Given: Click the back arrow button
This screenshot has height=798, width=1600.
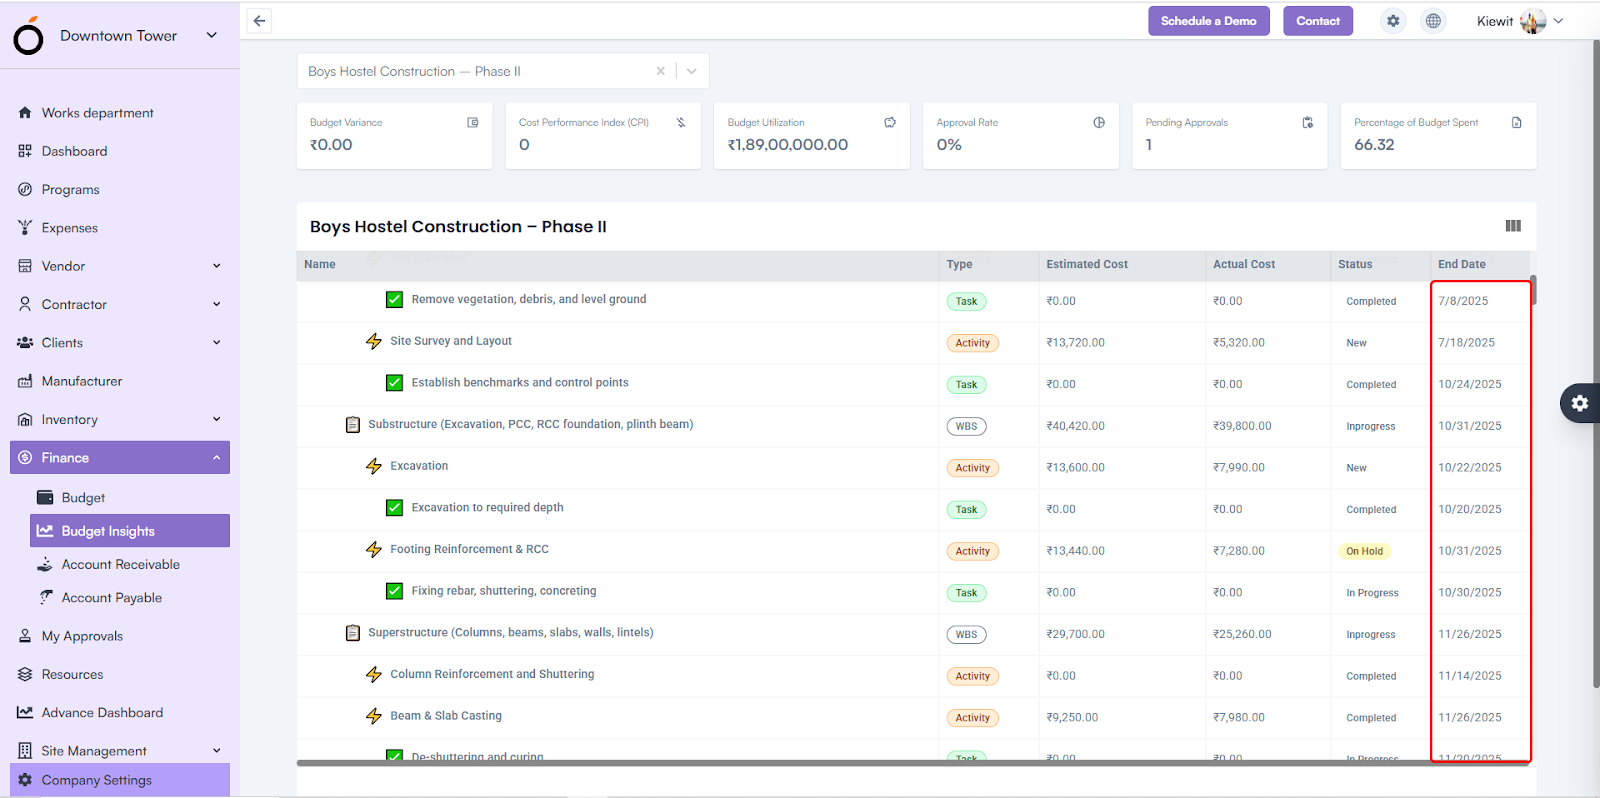Looking at the screenshot, I should (259, 21).
